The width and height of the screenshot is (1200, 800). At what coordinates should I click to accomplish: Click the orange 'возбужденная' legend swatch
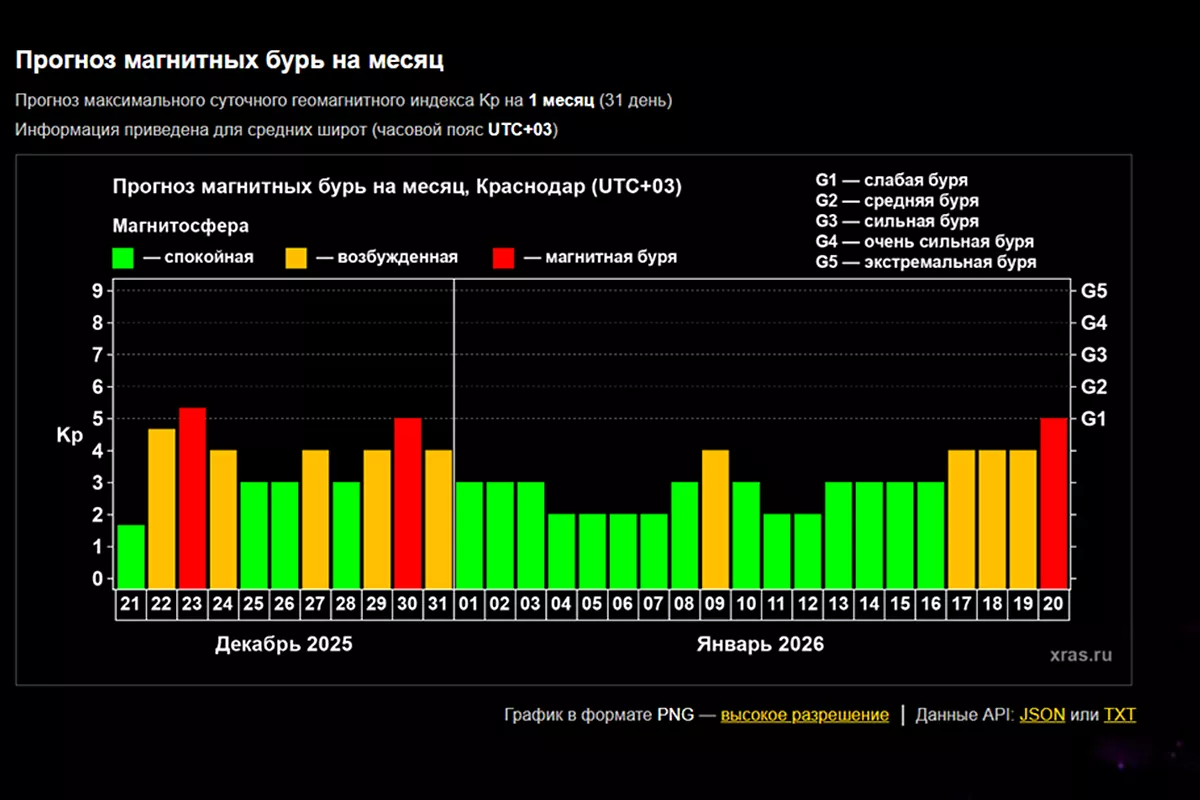pyautogui.click(x=296, y=258)
